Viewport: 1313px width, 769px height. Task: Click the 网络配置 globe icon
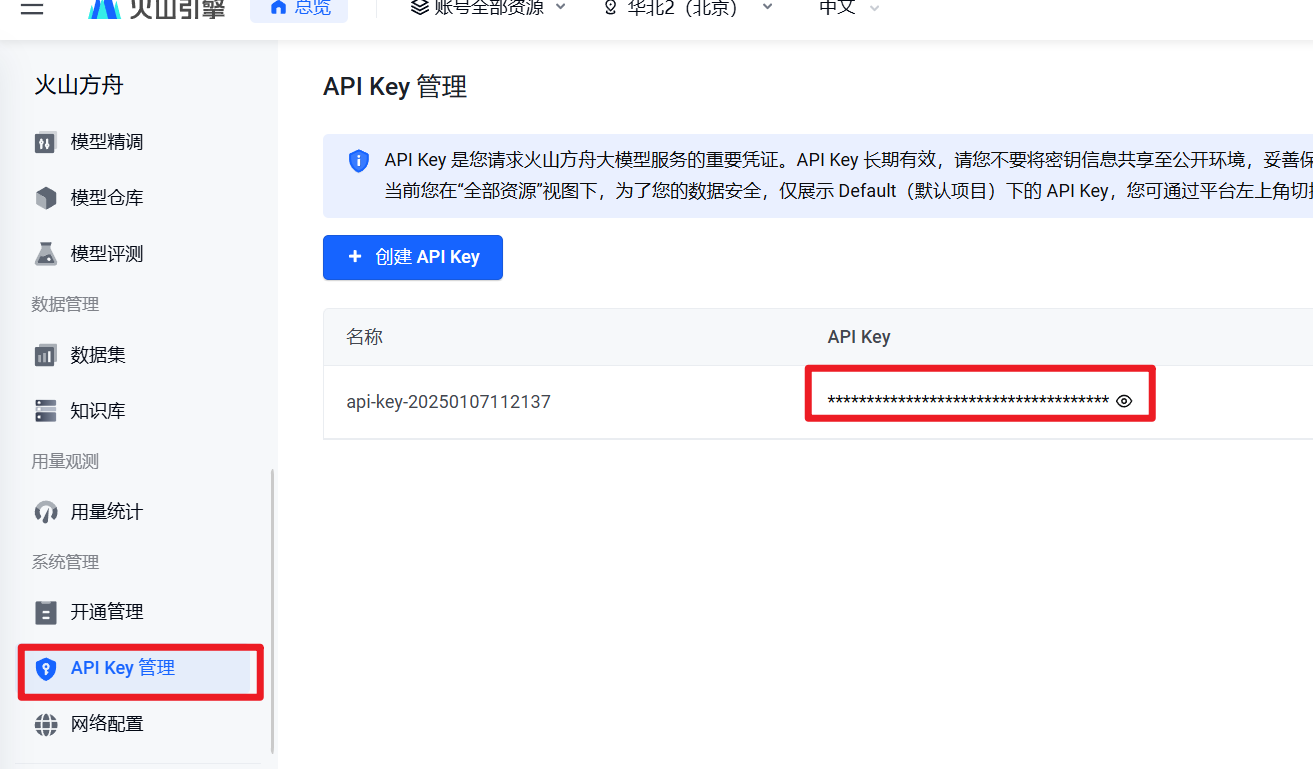(46, 724)
